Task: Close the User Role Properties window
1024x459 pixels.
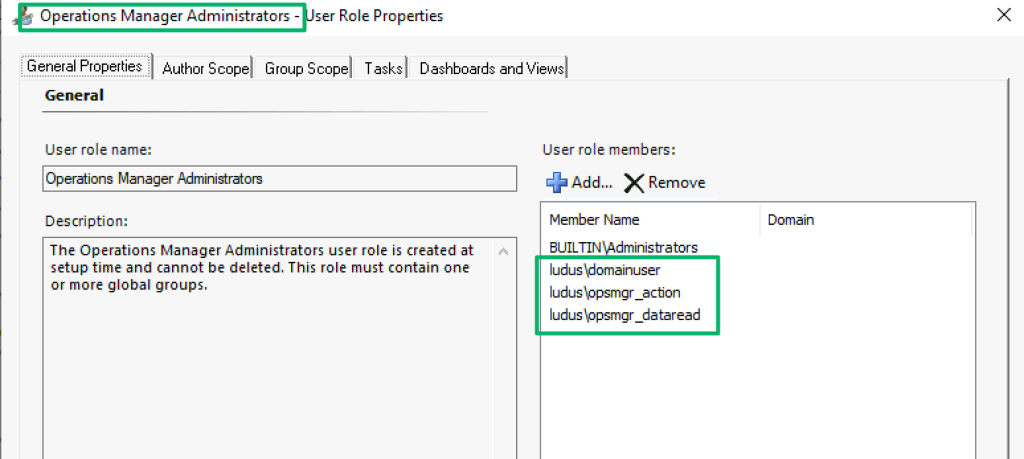Action: tap(1003, 15)
